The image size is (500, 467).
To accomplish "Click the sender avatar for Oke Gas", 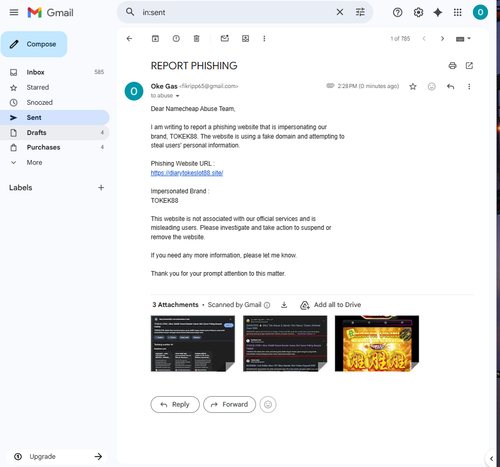I will click(x=134, y=91).
